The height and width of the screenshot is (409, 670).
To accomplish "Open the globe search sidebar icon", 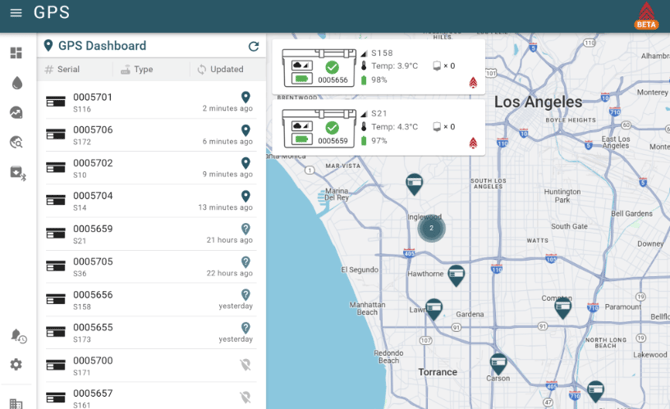I will (x=16, y=142).
